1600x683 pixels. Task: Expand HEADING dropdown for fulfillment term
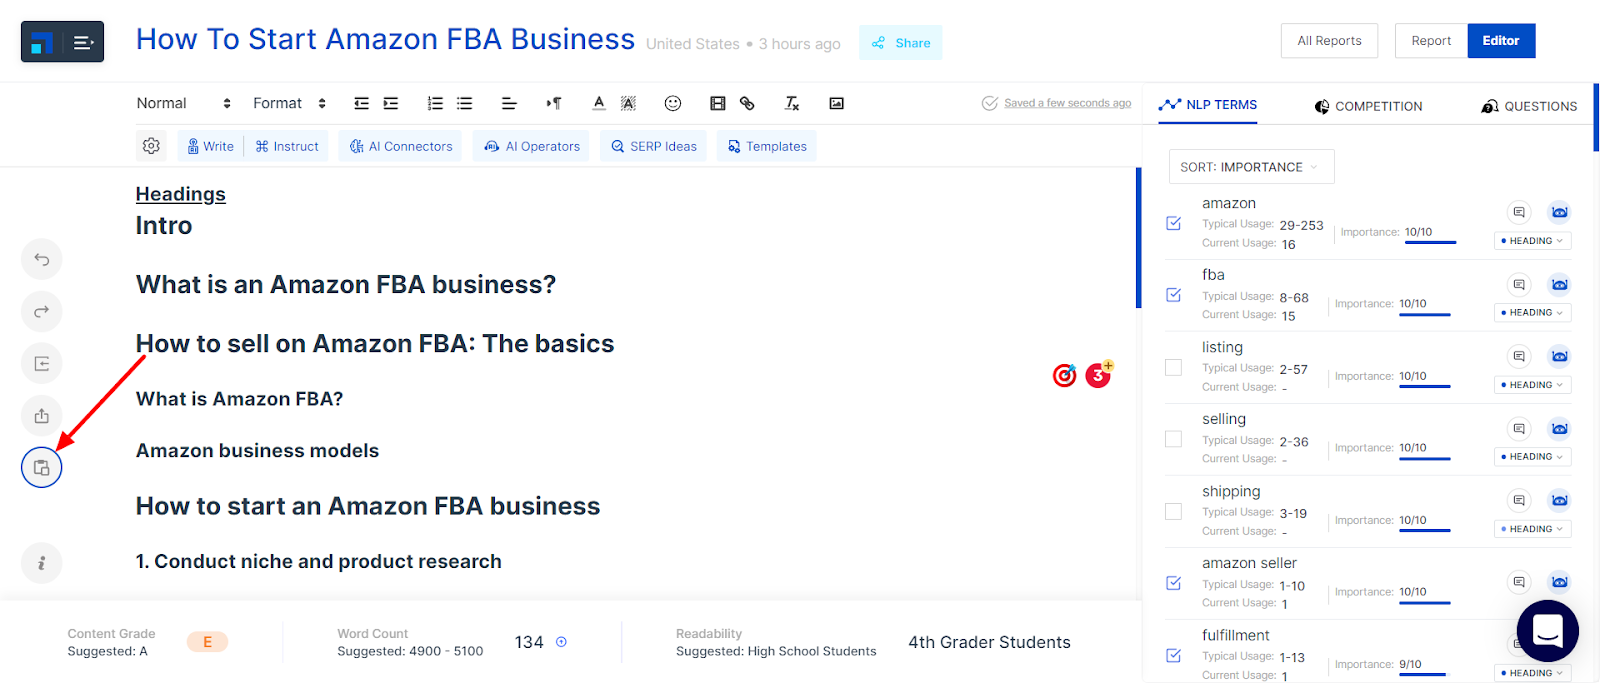click(1532, 673)
